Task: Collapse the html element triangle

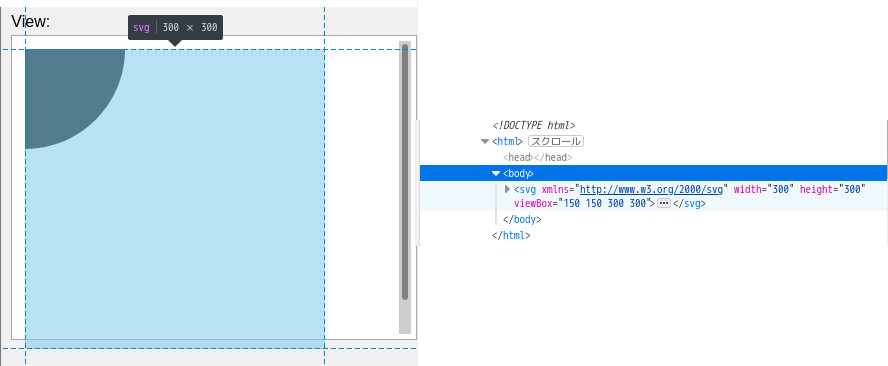Action: (x=485, y=142)
